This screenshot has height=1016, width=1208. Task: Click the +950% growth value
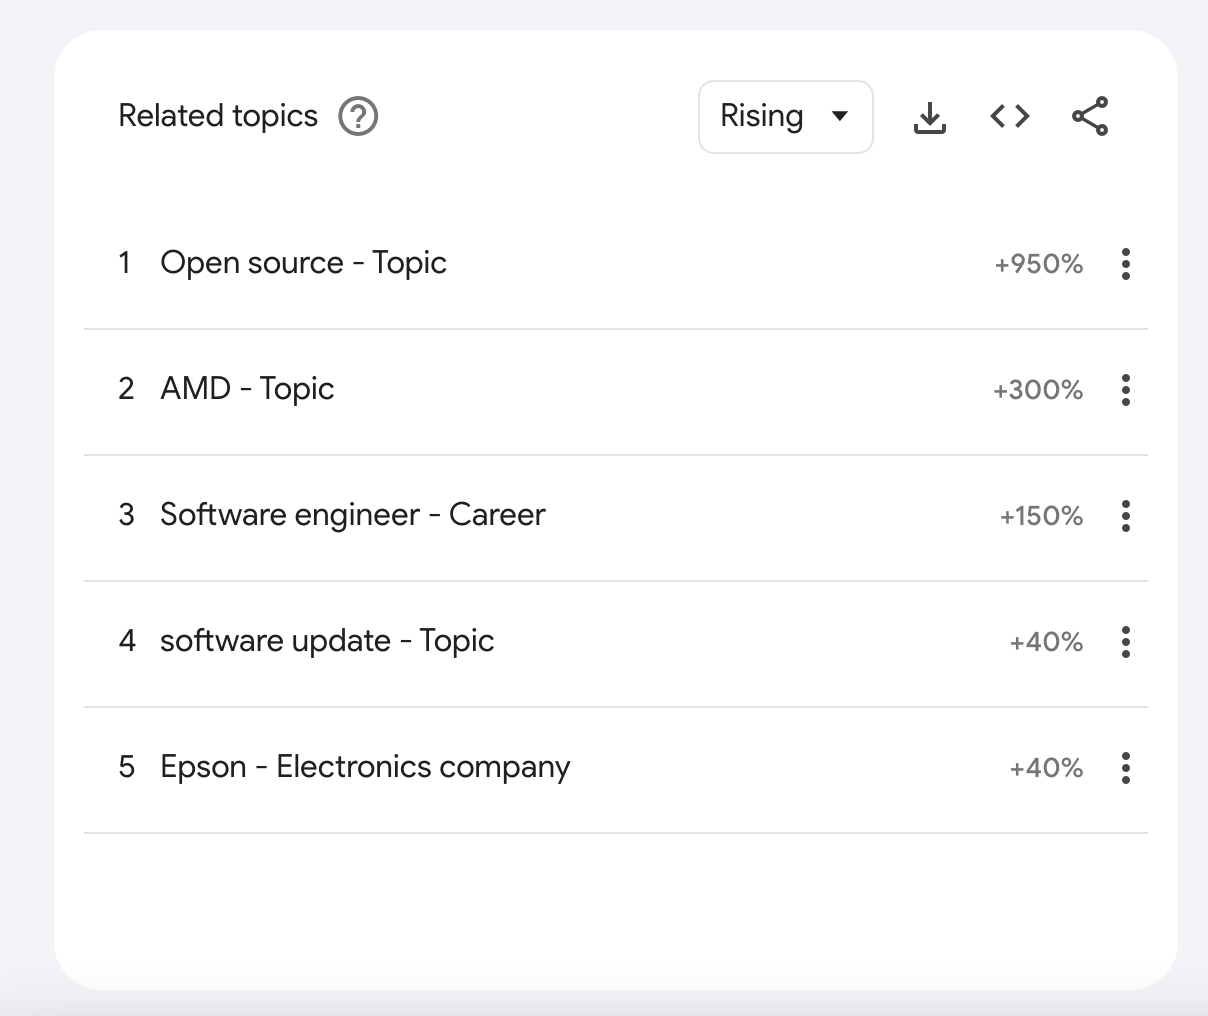coord(1037,264)
